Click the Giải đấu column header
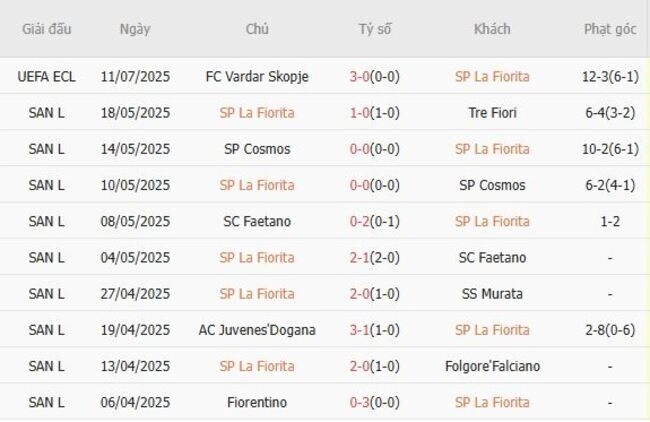The width and height of the screenshot is (650, 422). tap(46, 29)
